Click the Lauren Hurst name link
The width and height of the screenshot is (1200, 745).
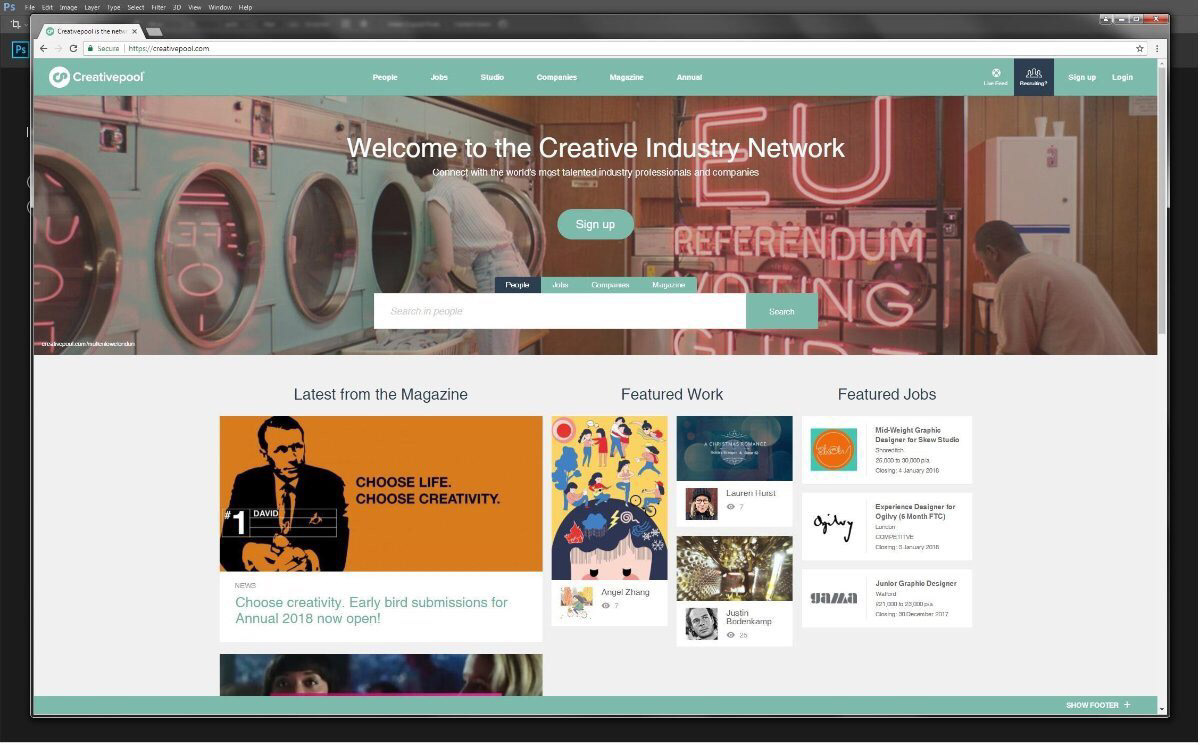[x=751, y=493]
